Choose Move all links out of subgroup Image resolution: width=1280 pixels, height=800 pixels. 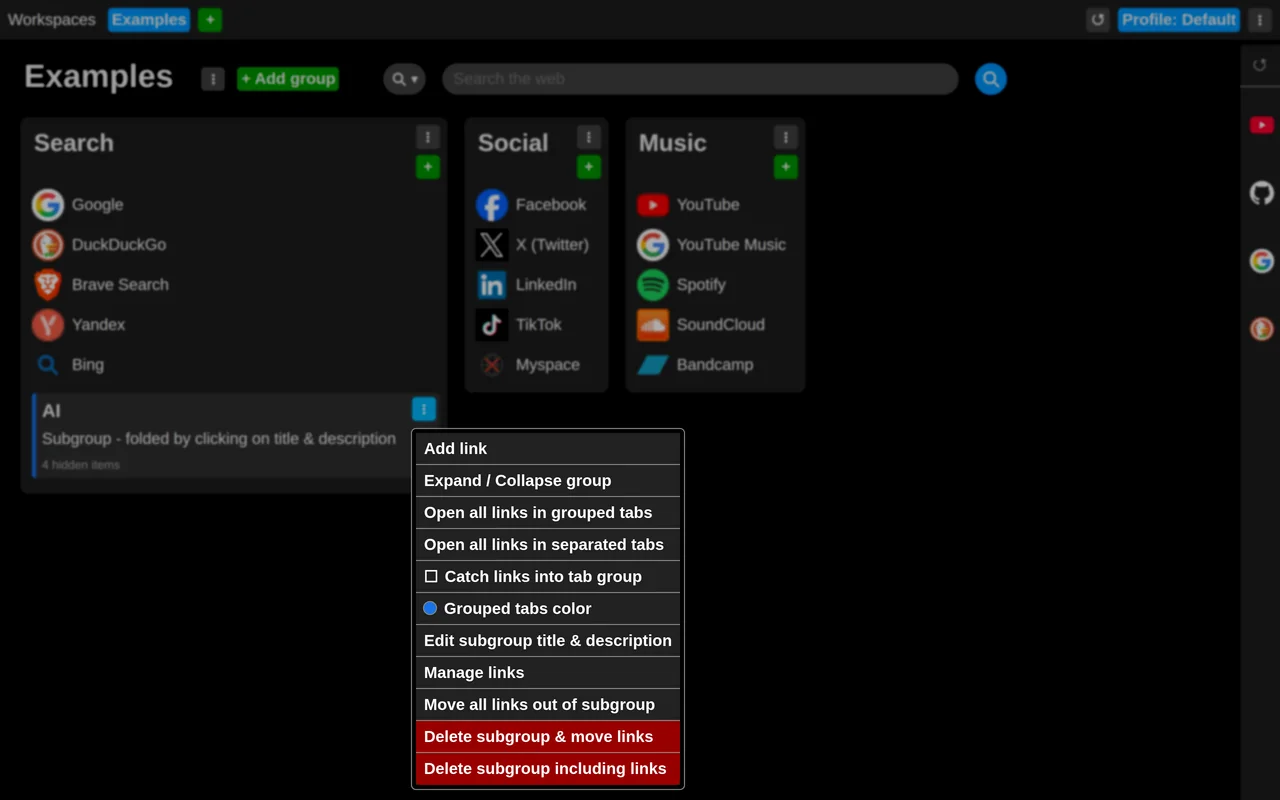[x=548, y=705]
